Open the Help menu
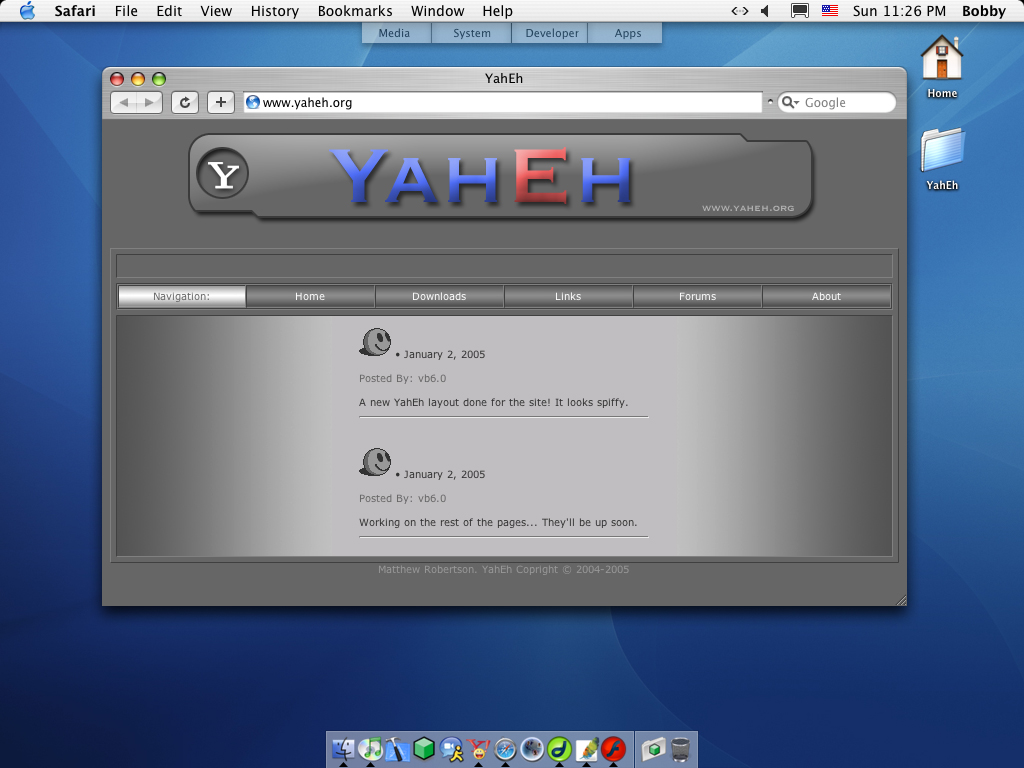Image resolution: width=1024 pixels, height=768 pixels. pyautogui.click(x=498, y=11)
